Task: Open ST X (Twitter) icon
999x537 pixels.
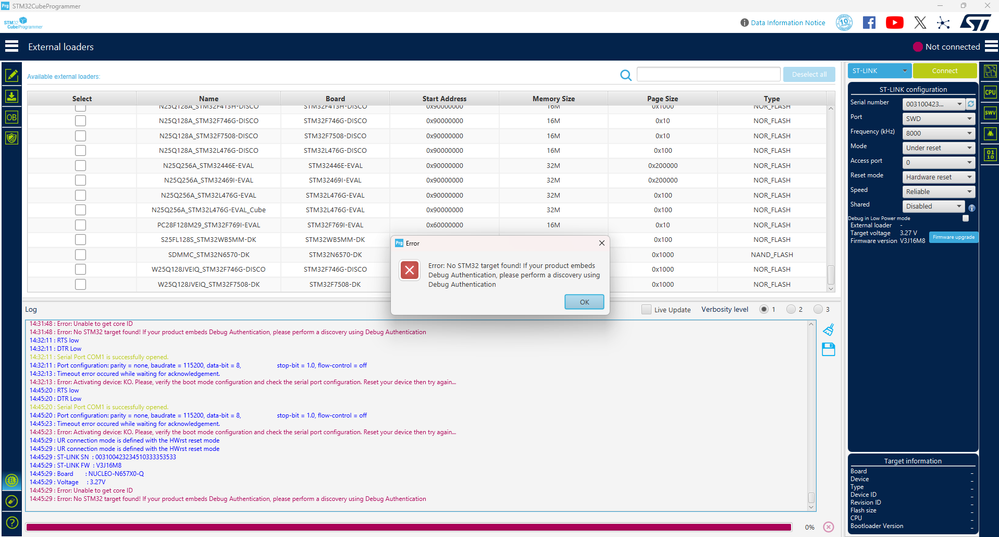Action: (x=920, y=22)
